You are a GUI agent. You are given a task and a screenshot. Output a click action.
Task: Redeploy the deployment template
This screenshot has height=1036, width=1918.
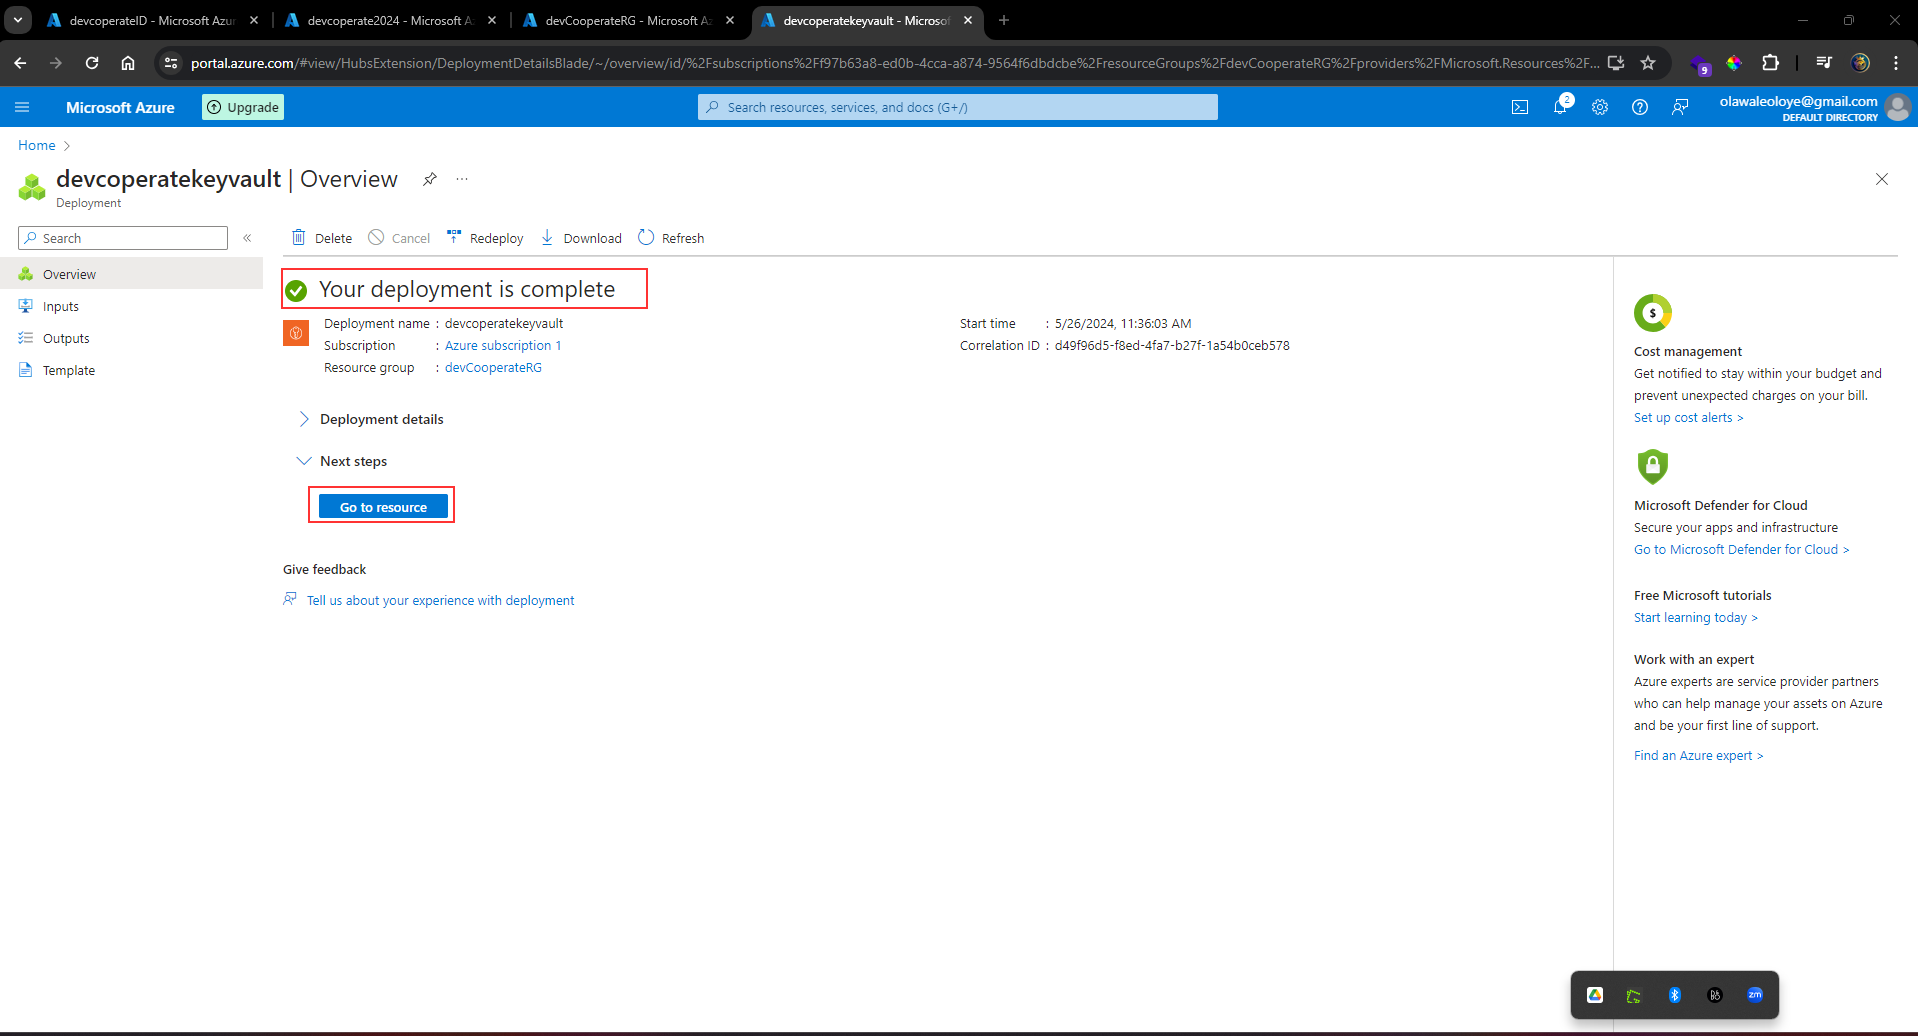485,238
